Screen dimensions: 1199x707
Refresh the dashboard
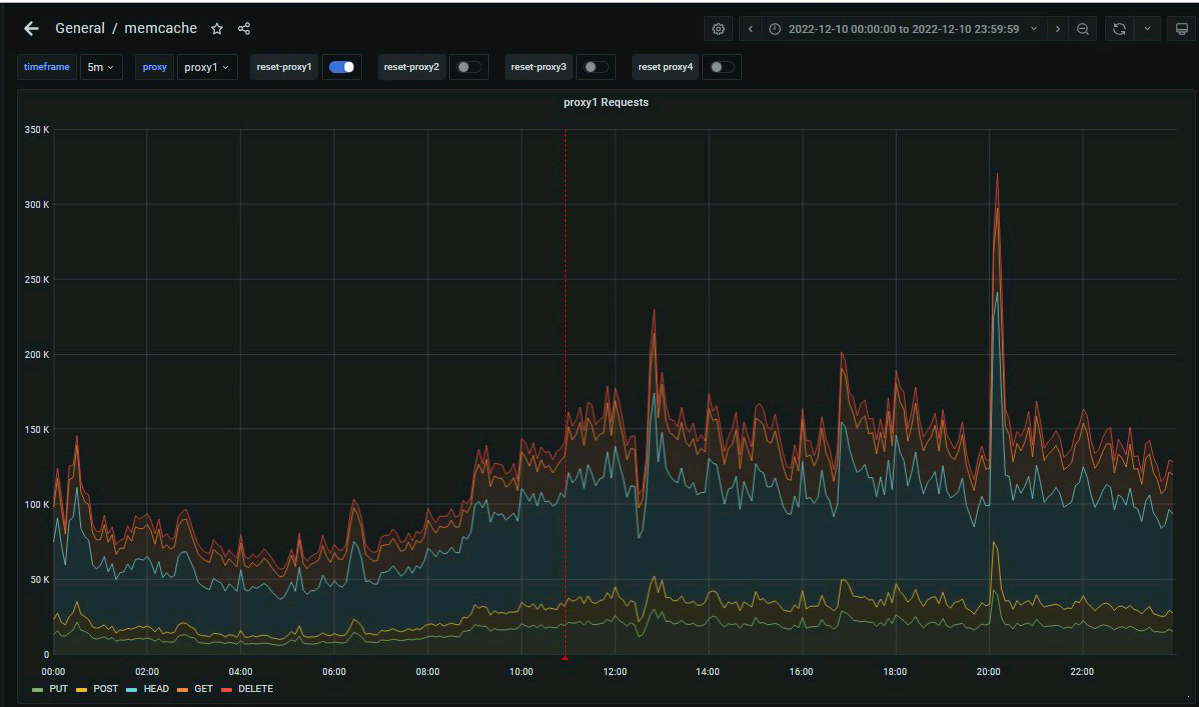click(1119, 29)
